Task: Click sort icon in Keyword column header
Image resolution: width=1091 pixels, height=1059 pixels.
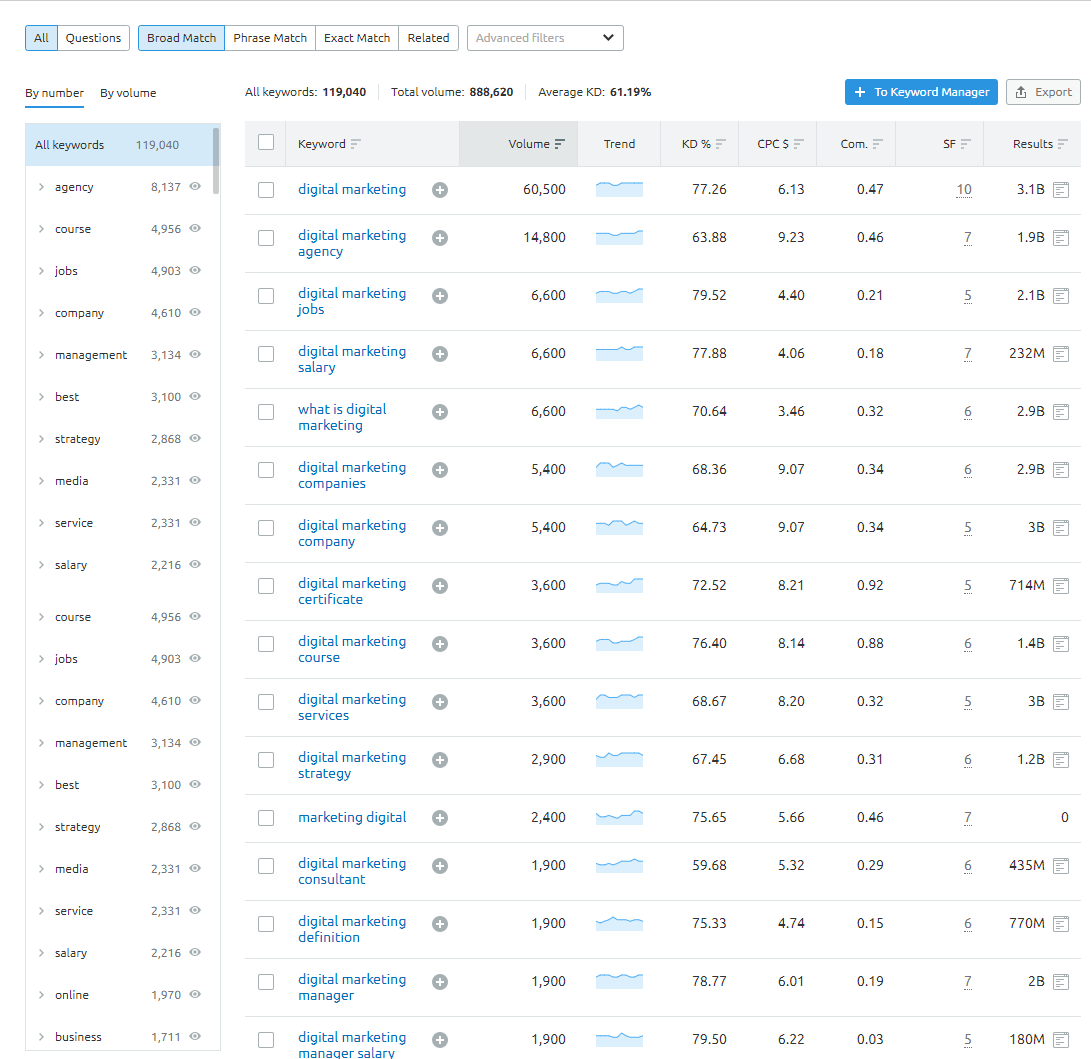Action: (x=356, y=144)
